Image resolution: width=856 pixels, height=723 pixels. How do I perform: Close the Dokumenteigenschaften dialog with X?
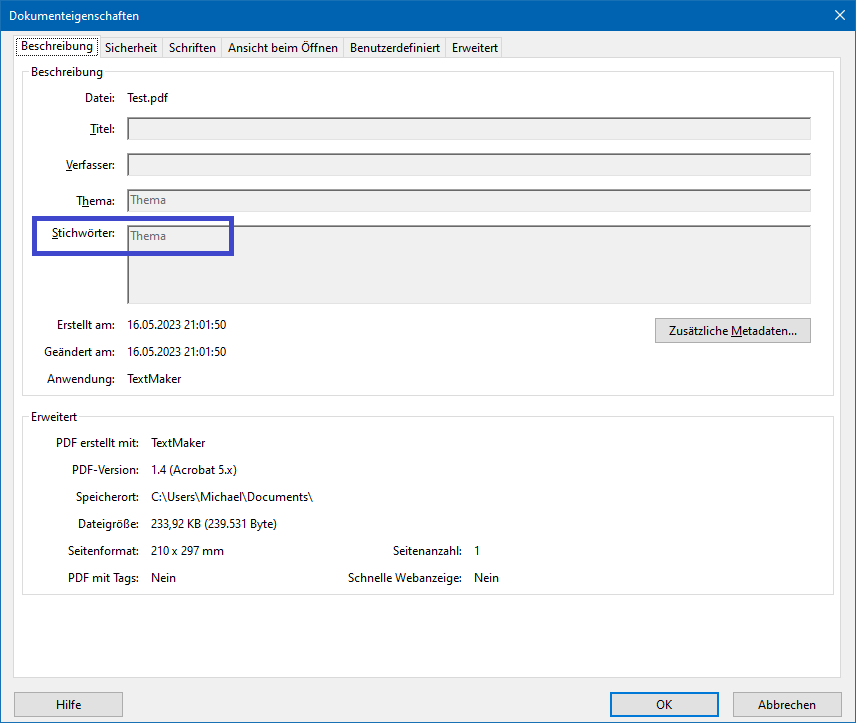click(839, 15)
